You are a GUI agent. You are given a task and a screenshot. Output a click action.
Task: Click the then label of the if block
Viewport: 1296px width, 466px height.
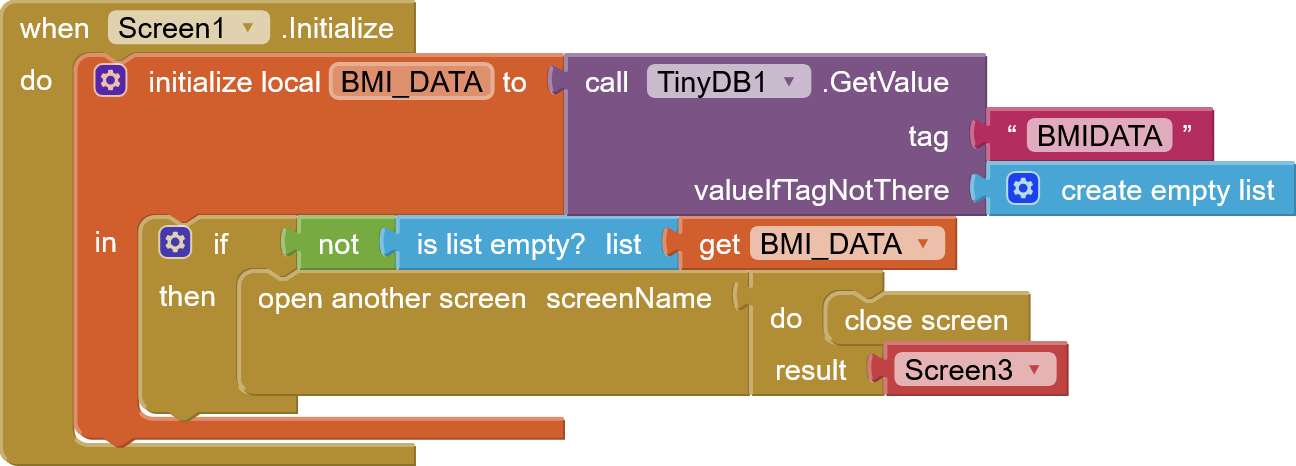coord(187,296)
